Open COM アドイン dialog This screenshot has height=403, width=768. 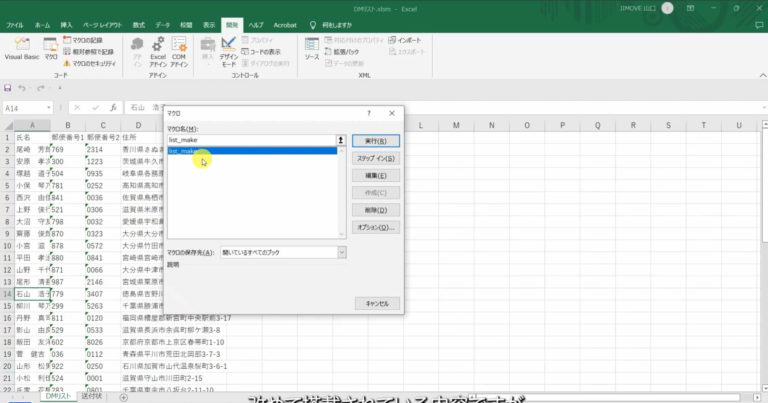coord(179,49)
